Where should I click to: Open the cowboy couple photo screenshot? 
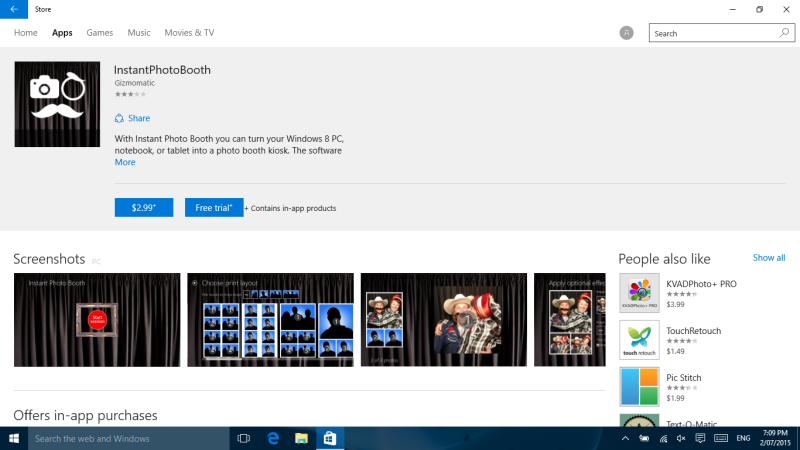pyautogui.click(x=444, y=320)
